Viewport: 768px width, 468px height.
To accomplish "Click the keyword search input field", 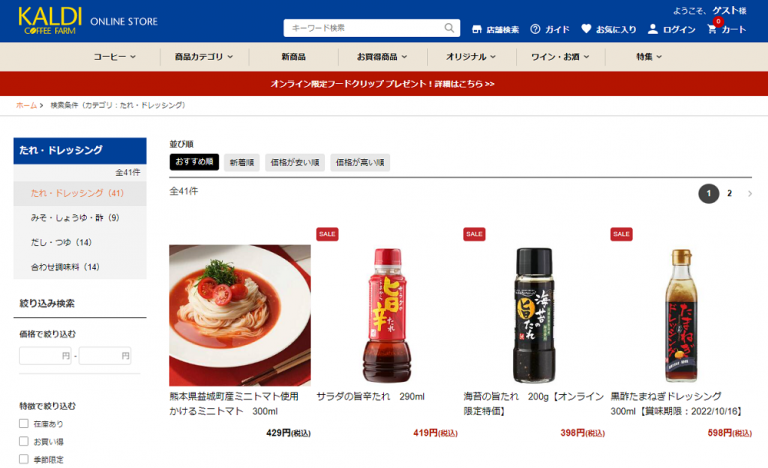I will click(x=366, y=28).
